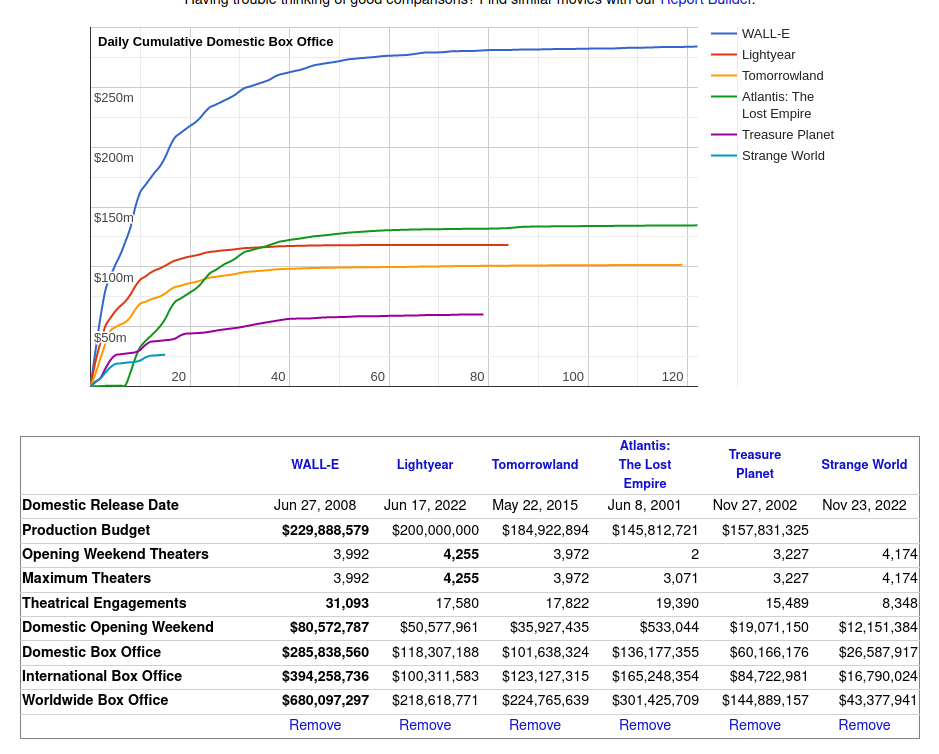
Task: Open the Treasure Planet header link
Action: pyautogui.click(x=755, y=464)
